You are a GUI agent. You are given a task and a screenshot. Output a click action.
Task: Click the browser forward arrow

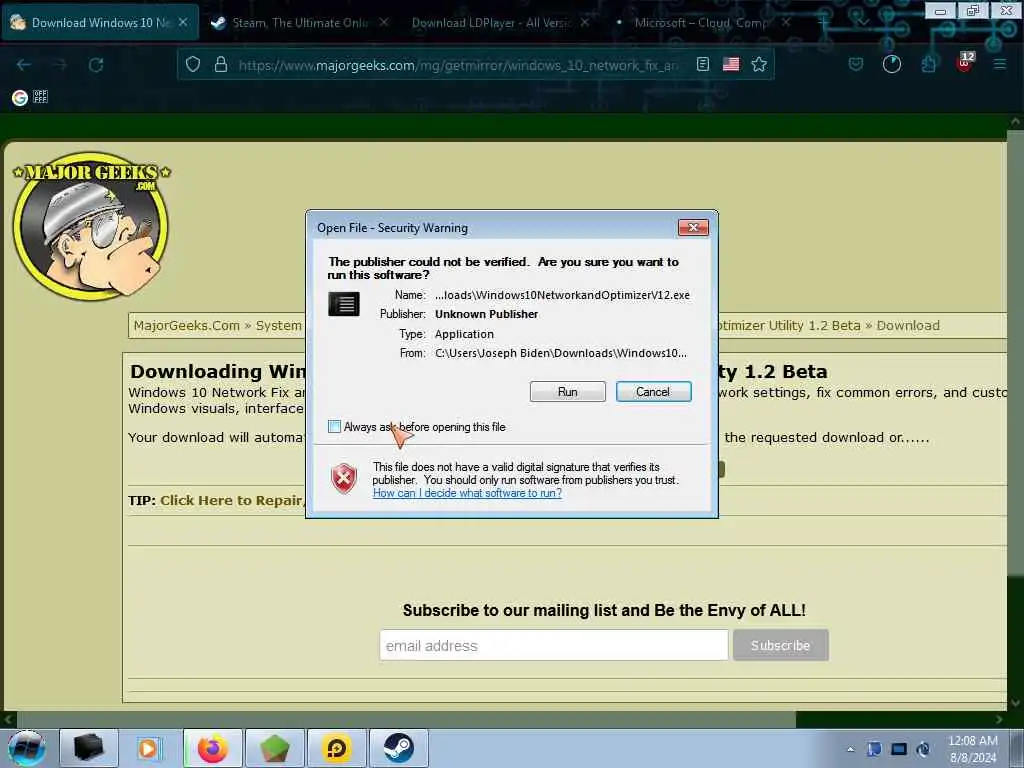(60, 65)
